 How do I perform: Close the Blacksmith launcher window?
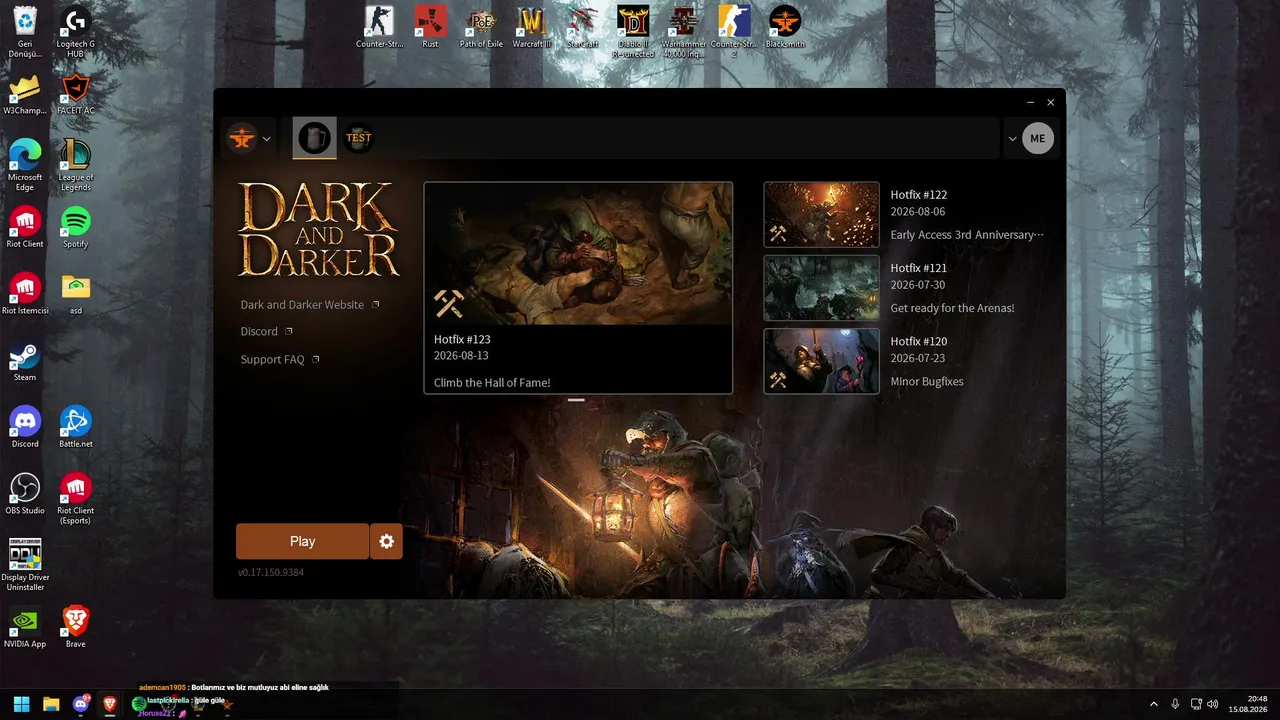point(1051,102)
